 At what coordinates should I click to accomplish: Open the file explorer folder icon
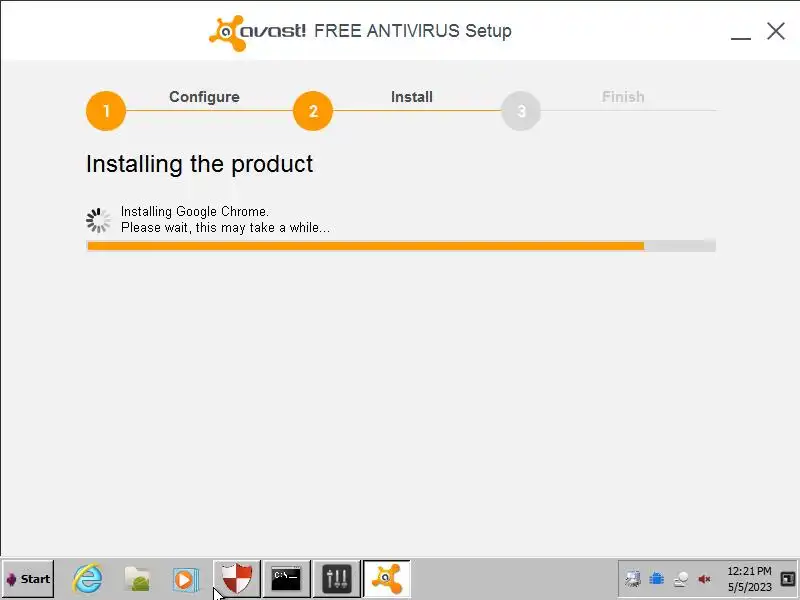(137, 579)
